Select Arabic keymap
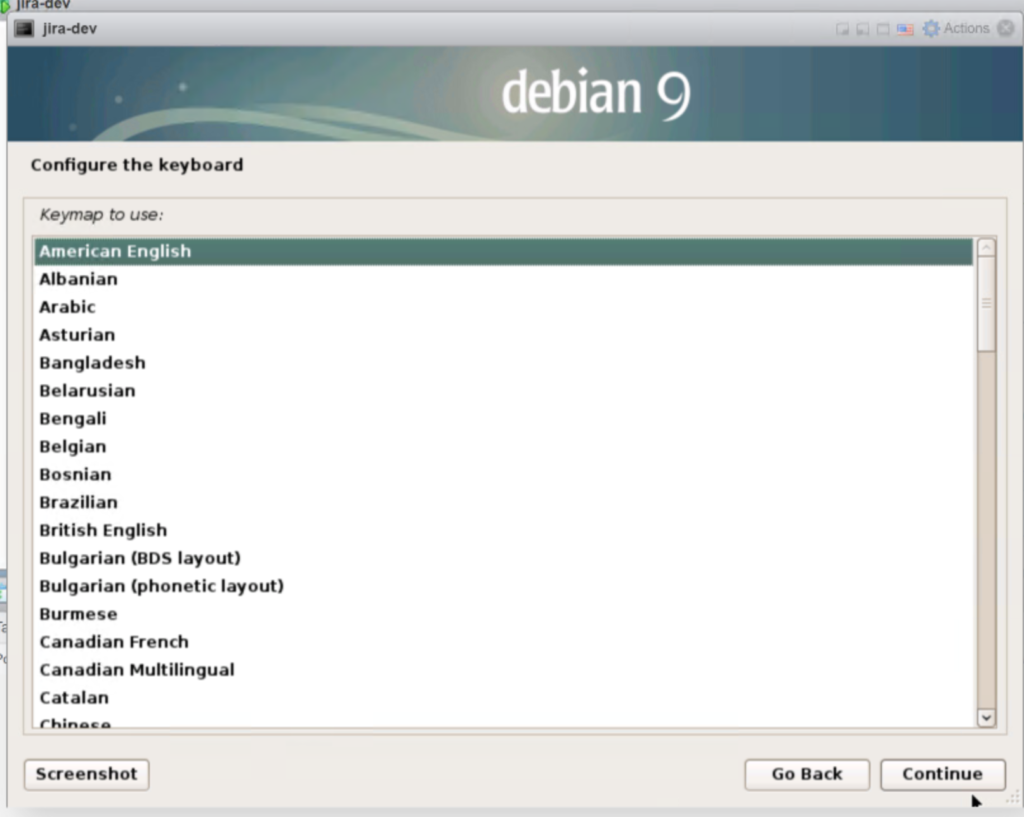The width and height of the screenshot is (1024, 817). click(504, 307)
